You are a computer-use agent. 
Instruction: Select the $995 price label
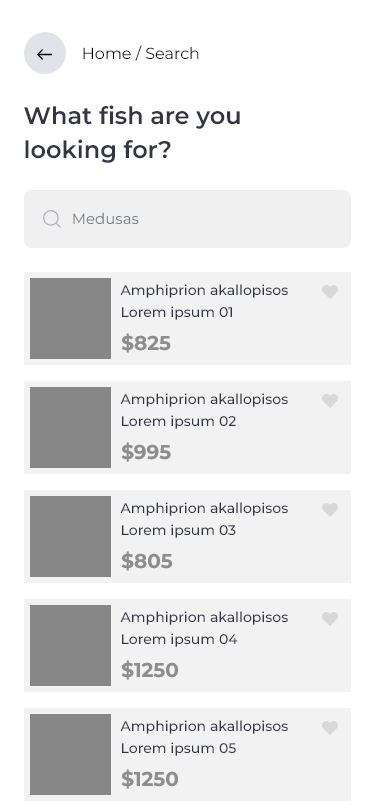[146, 452]
